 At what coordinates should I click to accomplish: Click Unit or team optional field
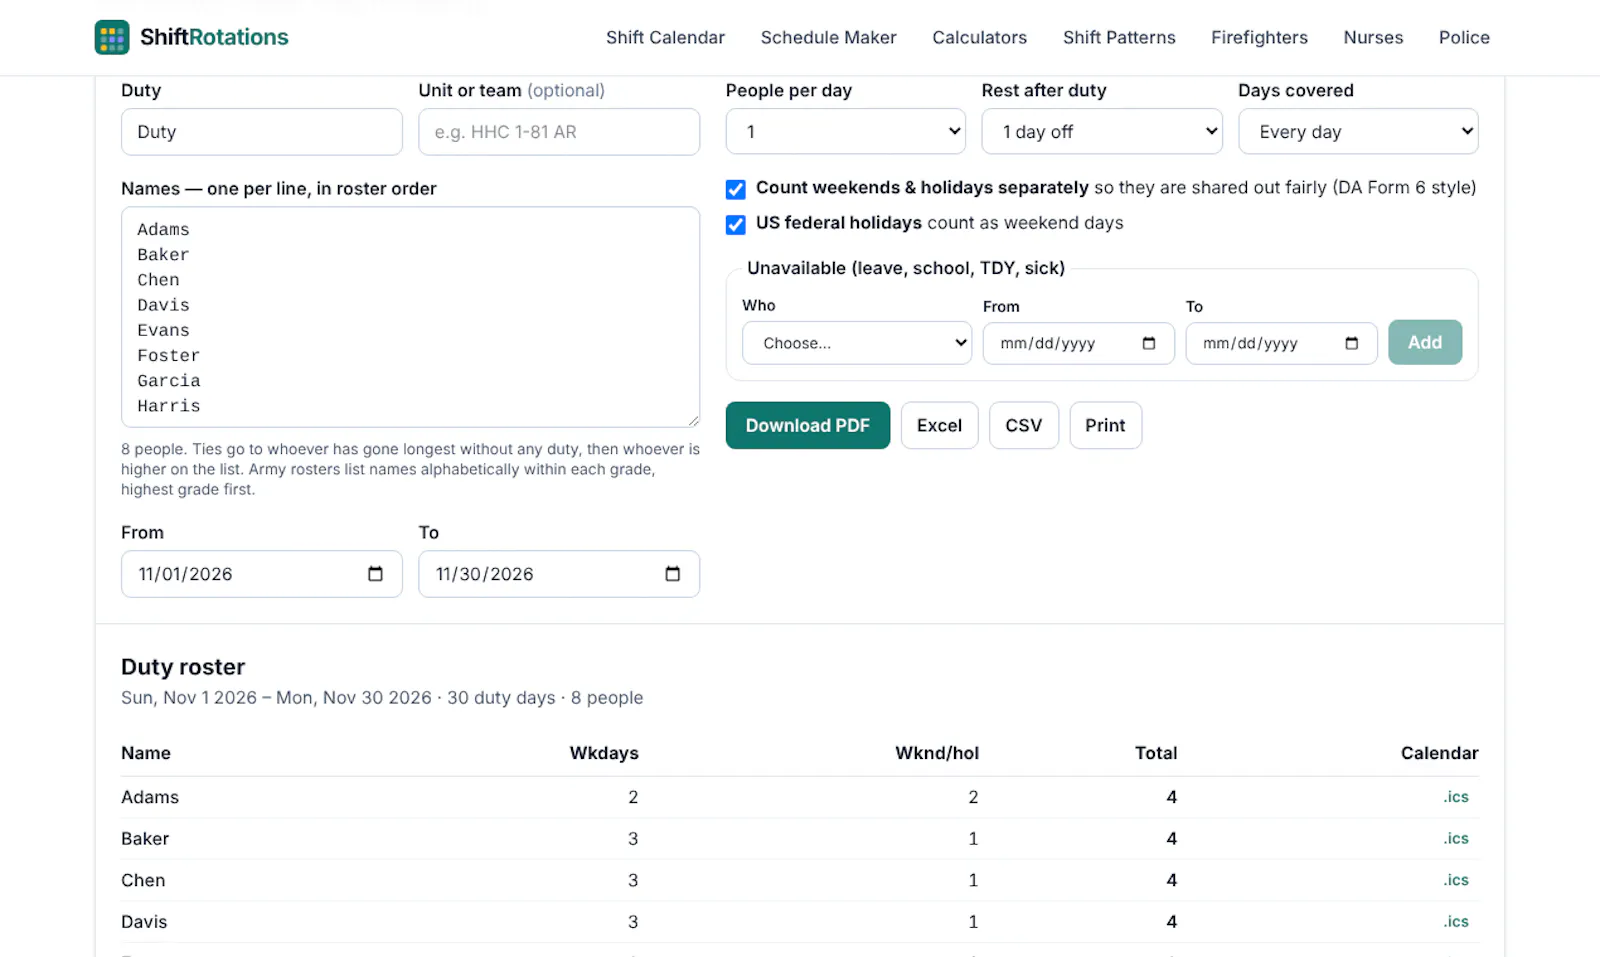pos(559,132)
